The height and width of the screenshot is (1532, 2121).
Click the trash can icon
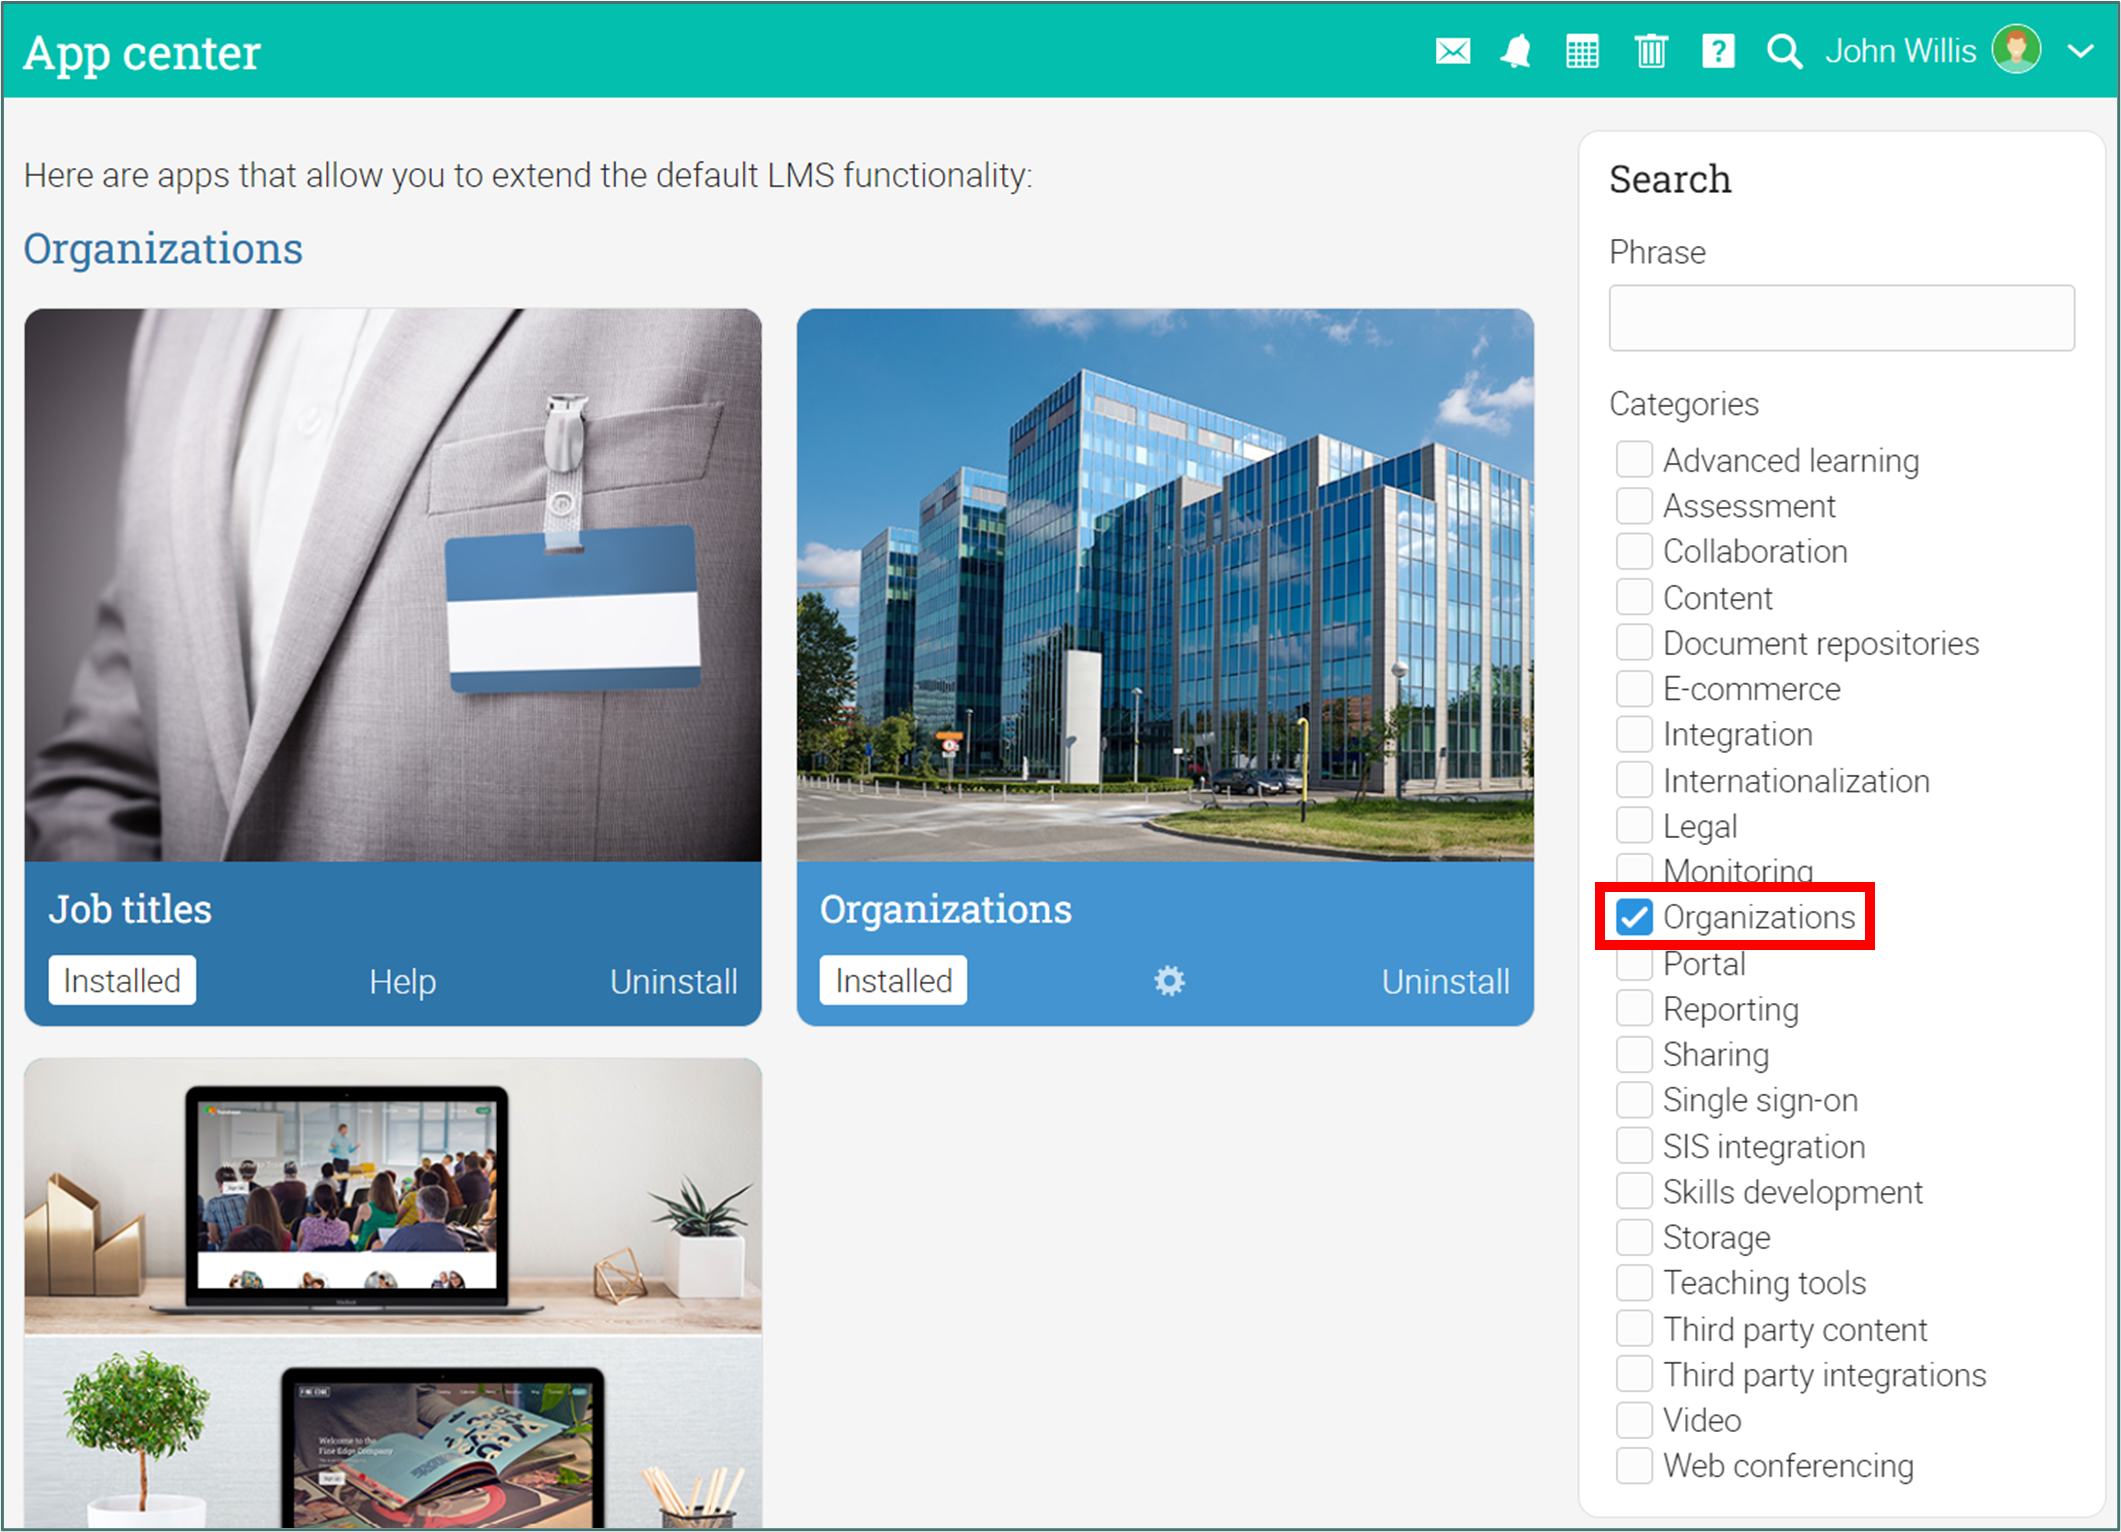(x=1650, y=51)
